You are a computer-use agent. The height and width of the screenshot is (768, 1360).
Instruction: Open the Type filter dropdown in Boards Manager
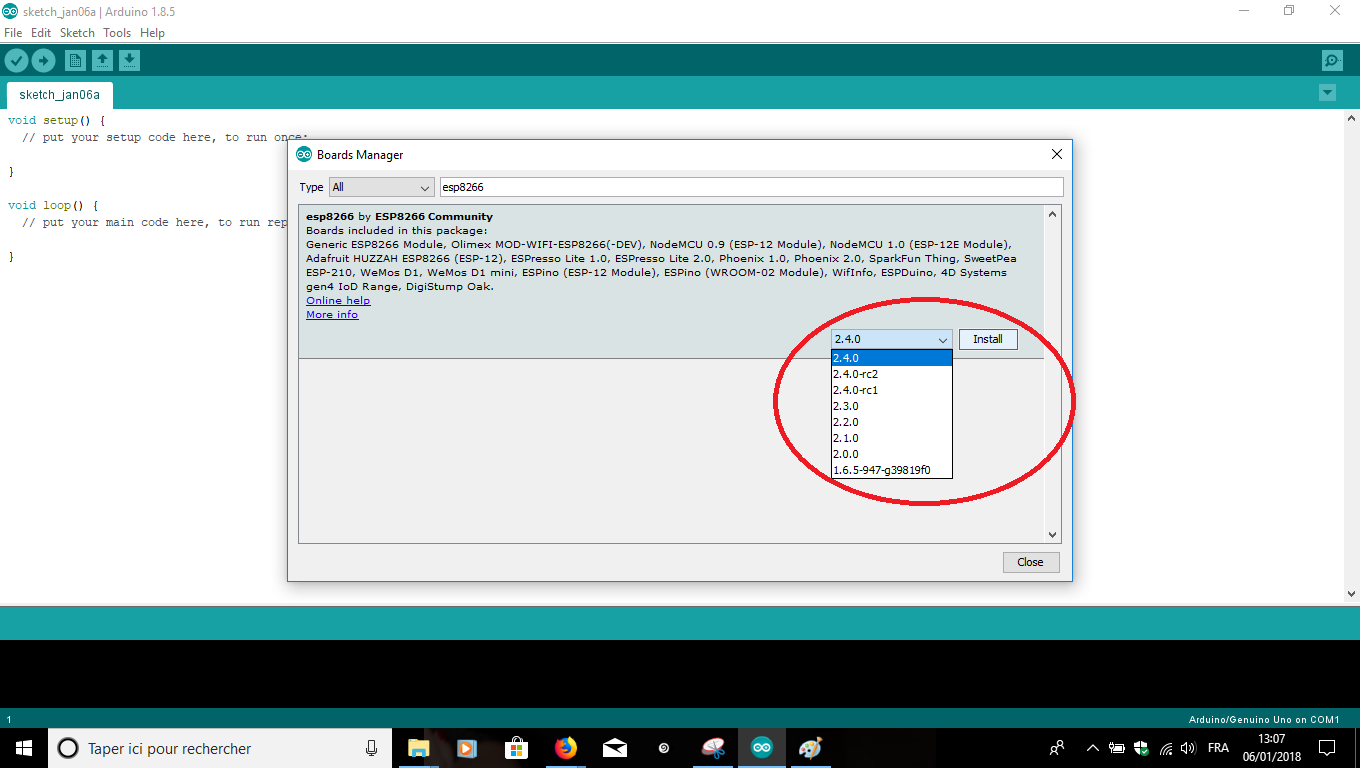click(x=381, y=187)
